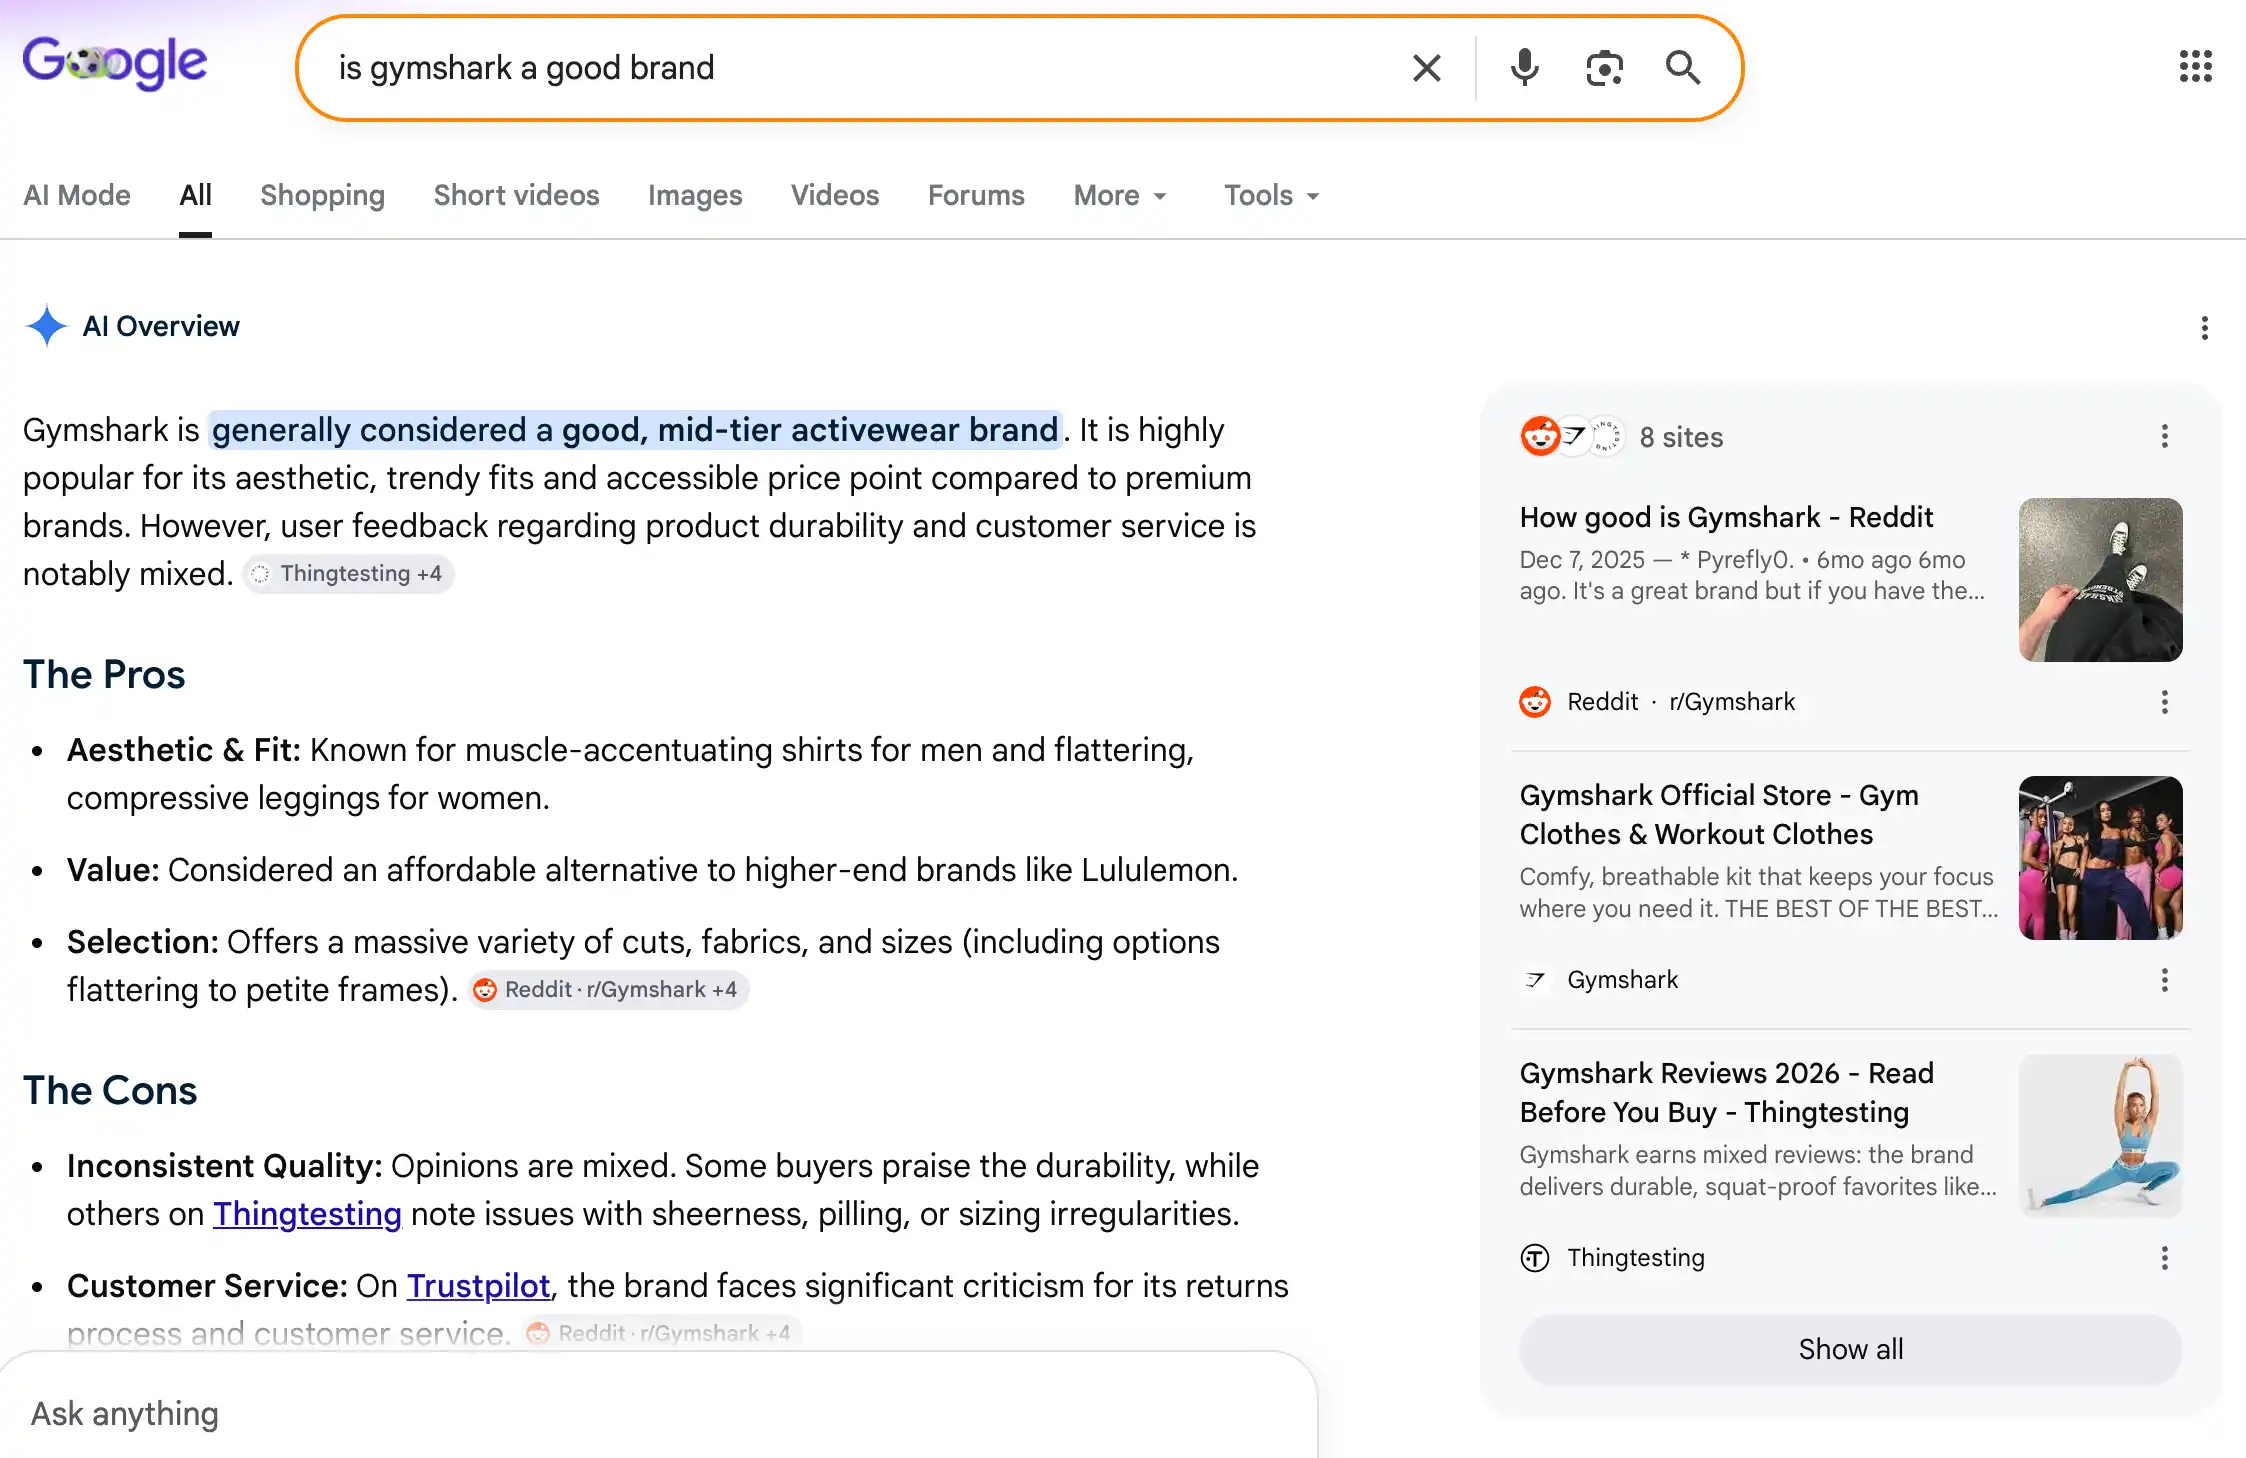This screenshot has width=2246, height=1458.
Task: Switch to Images tab
Action: pos(695,195)
